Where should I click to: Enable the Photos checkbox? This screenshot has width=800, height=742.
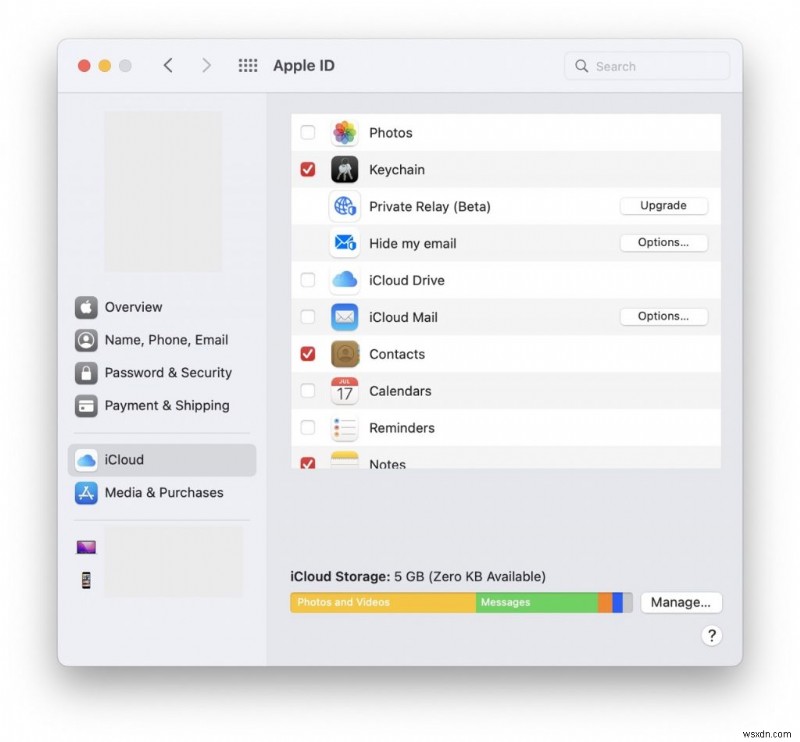coord(308,132)
